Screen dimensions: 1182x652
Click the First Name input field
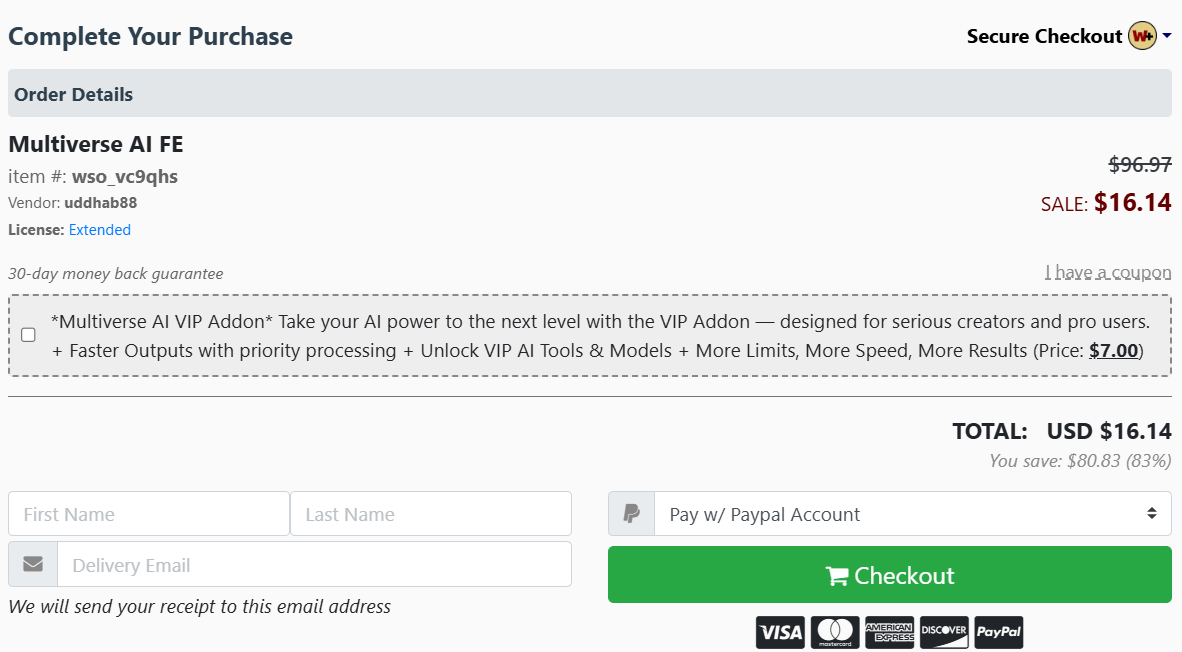pyautogui.click(x=148, y=513)
